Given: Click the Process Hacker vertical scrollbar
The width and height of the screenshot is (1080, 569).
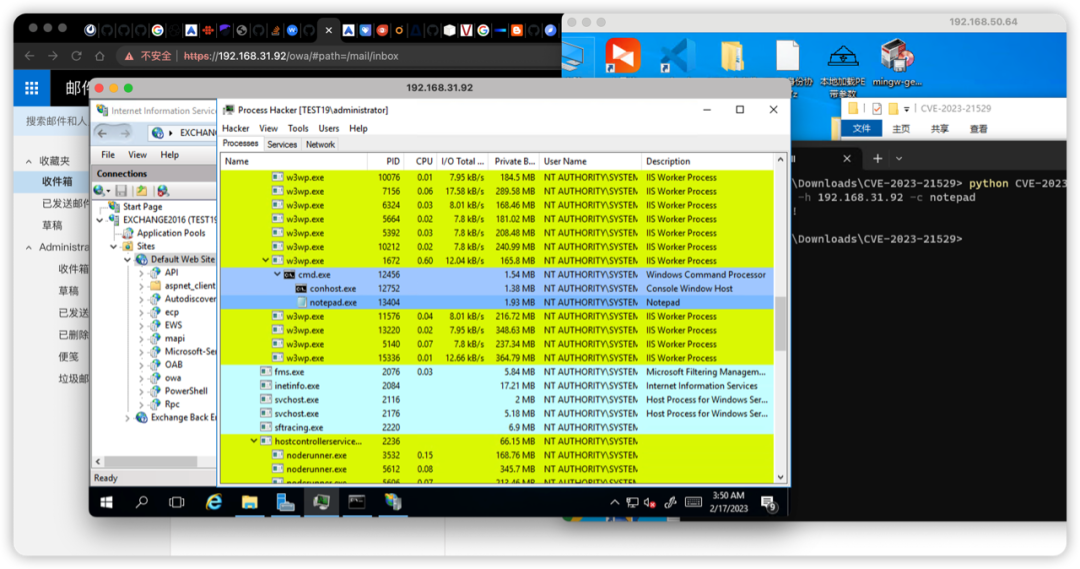Looking at the screenshot, I should coord(780,324).
